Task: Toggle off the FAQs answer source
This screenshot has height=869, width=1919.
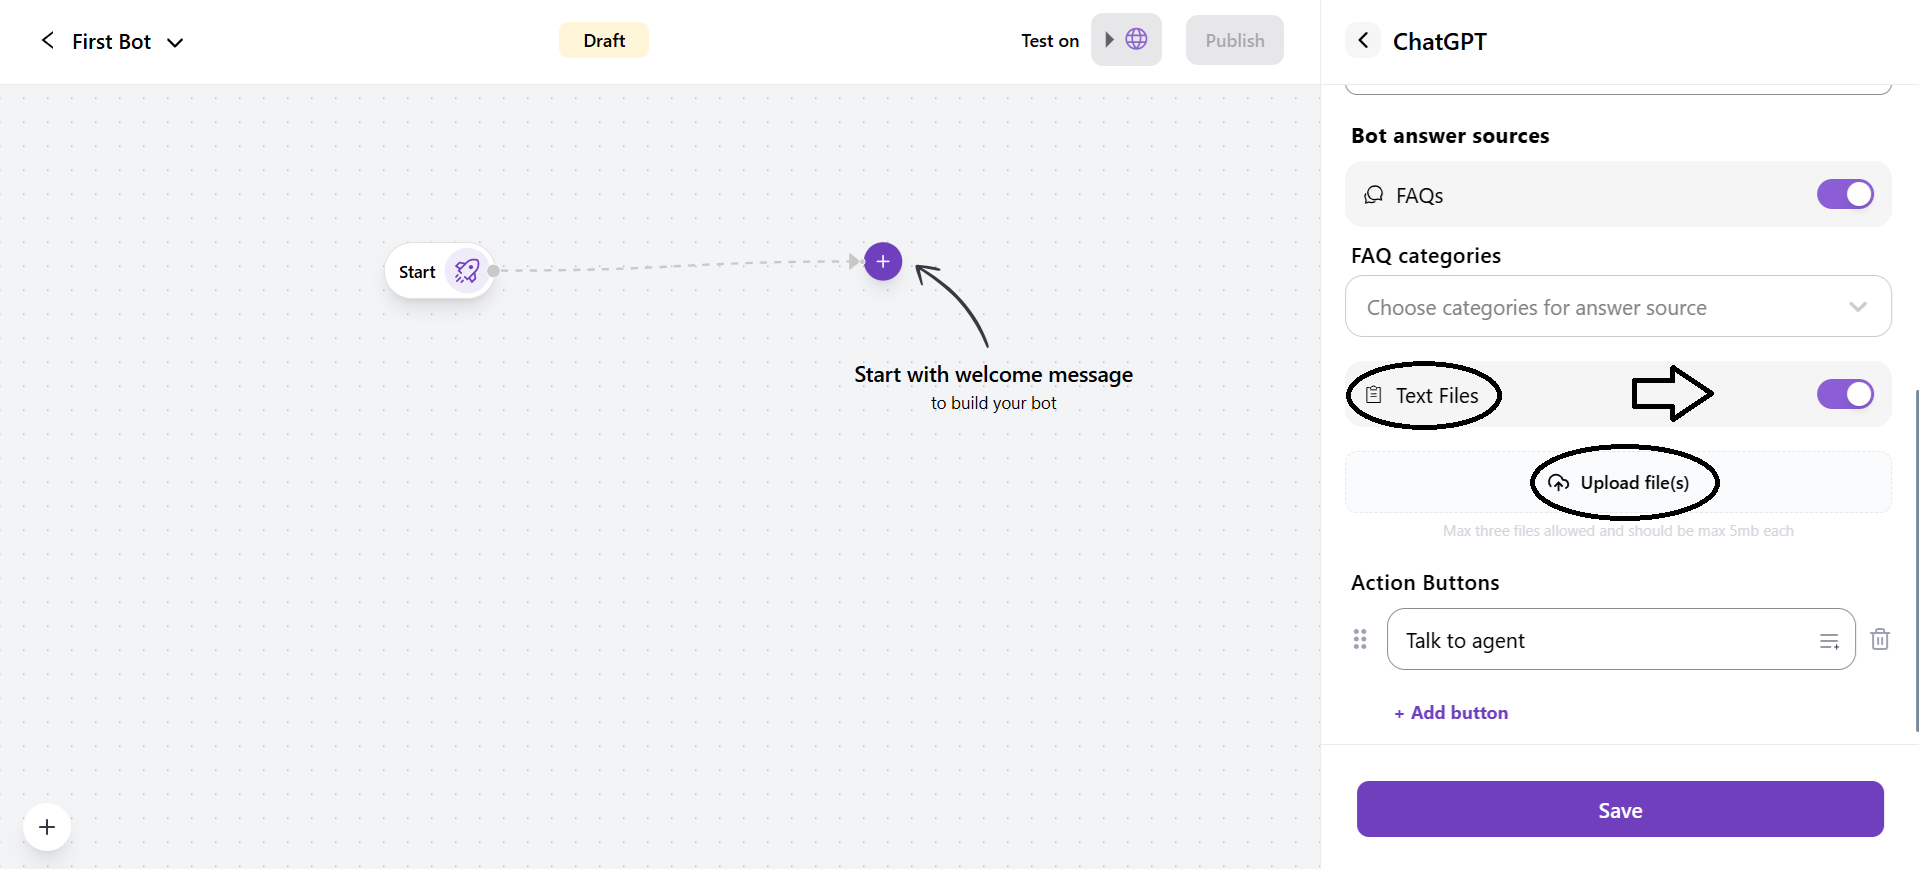Action: (x=1844, y=194)
